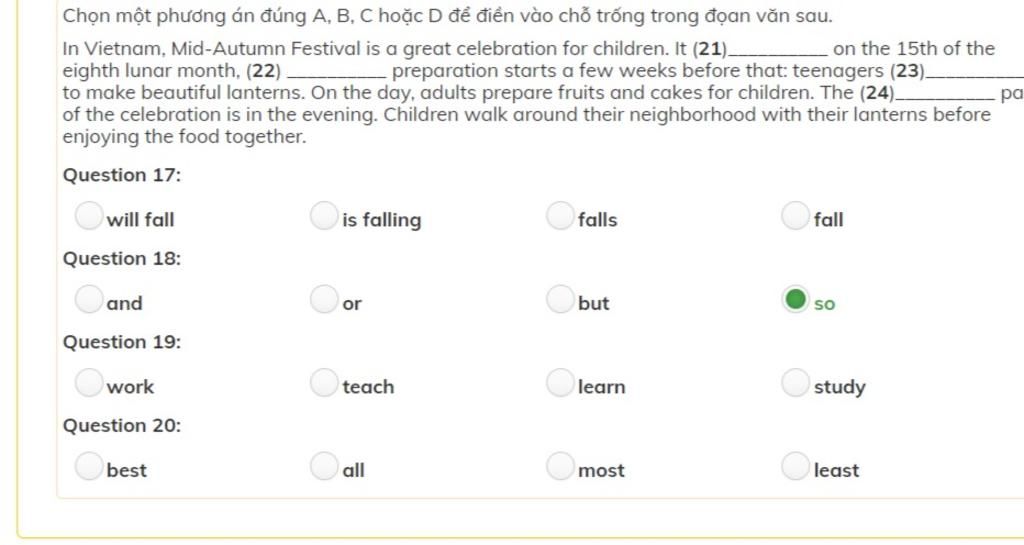Pick the 'falls' answer option
Image resolution: width=1024 pixels, height=545 pixels.
point(560,216)
